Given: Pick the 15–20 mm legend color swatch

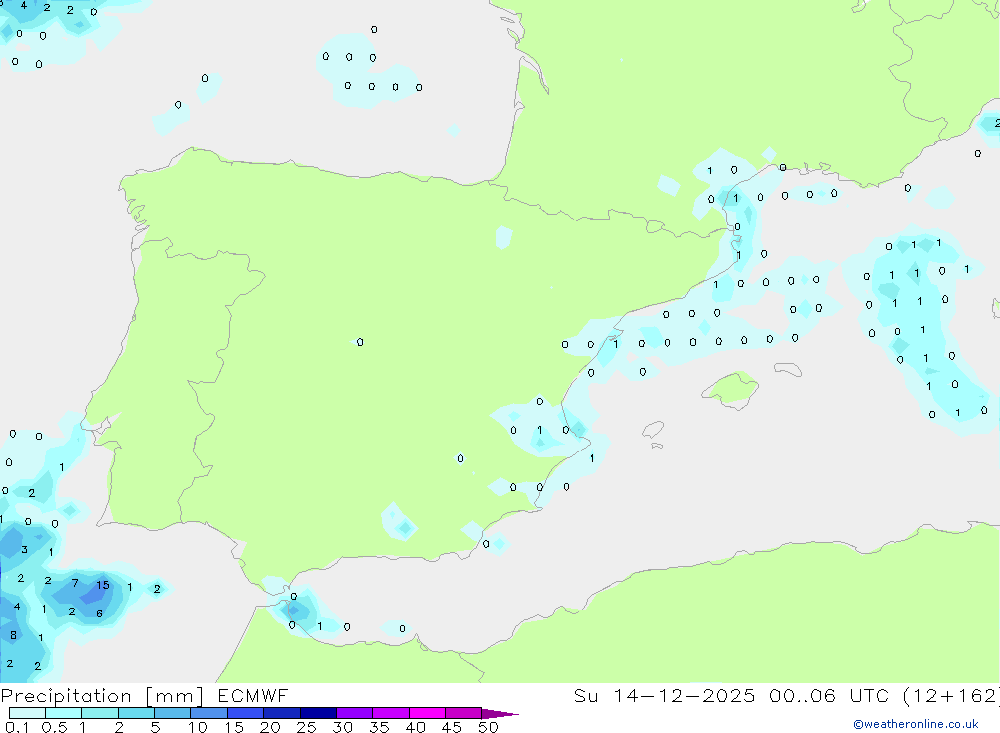Looking at the screenshot, I should pyautogui.click(x=245, y=713).
